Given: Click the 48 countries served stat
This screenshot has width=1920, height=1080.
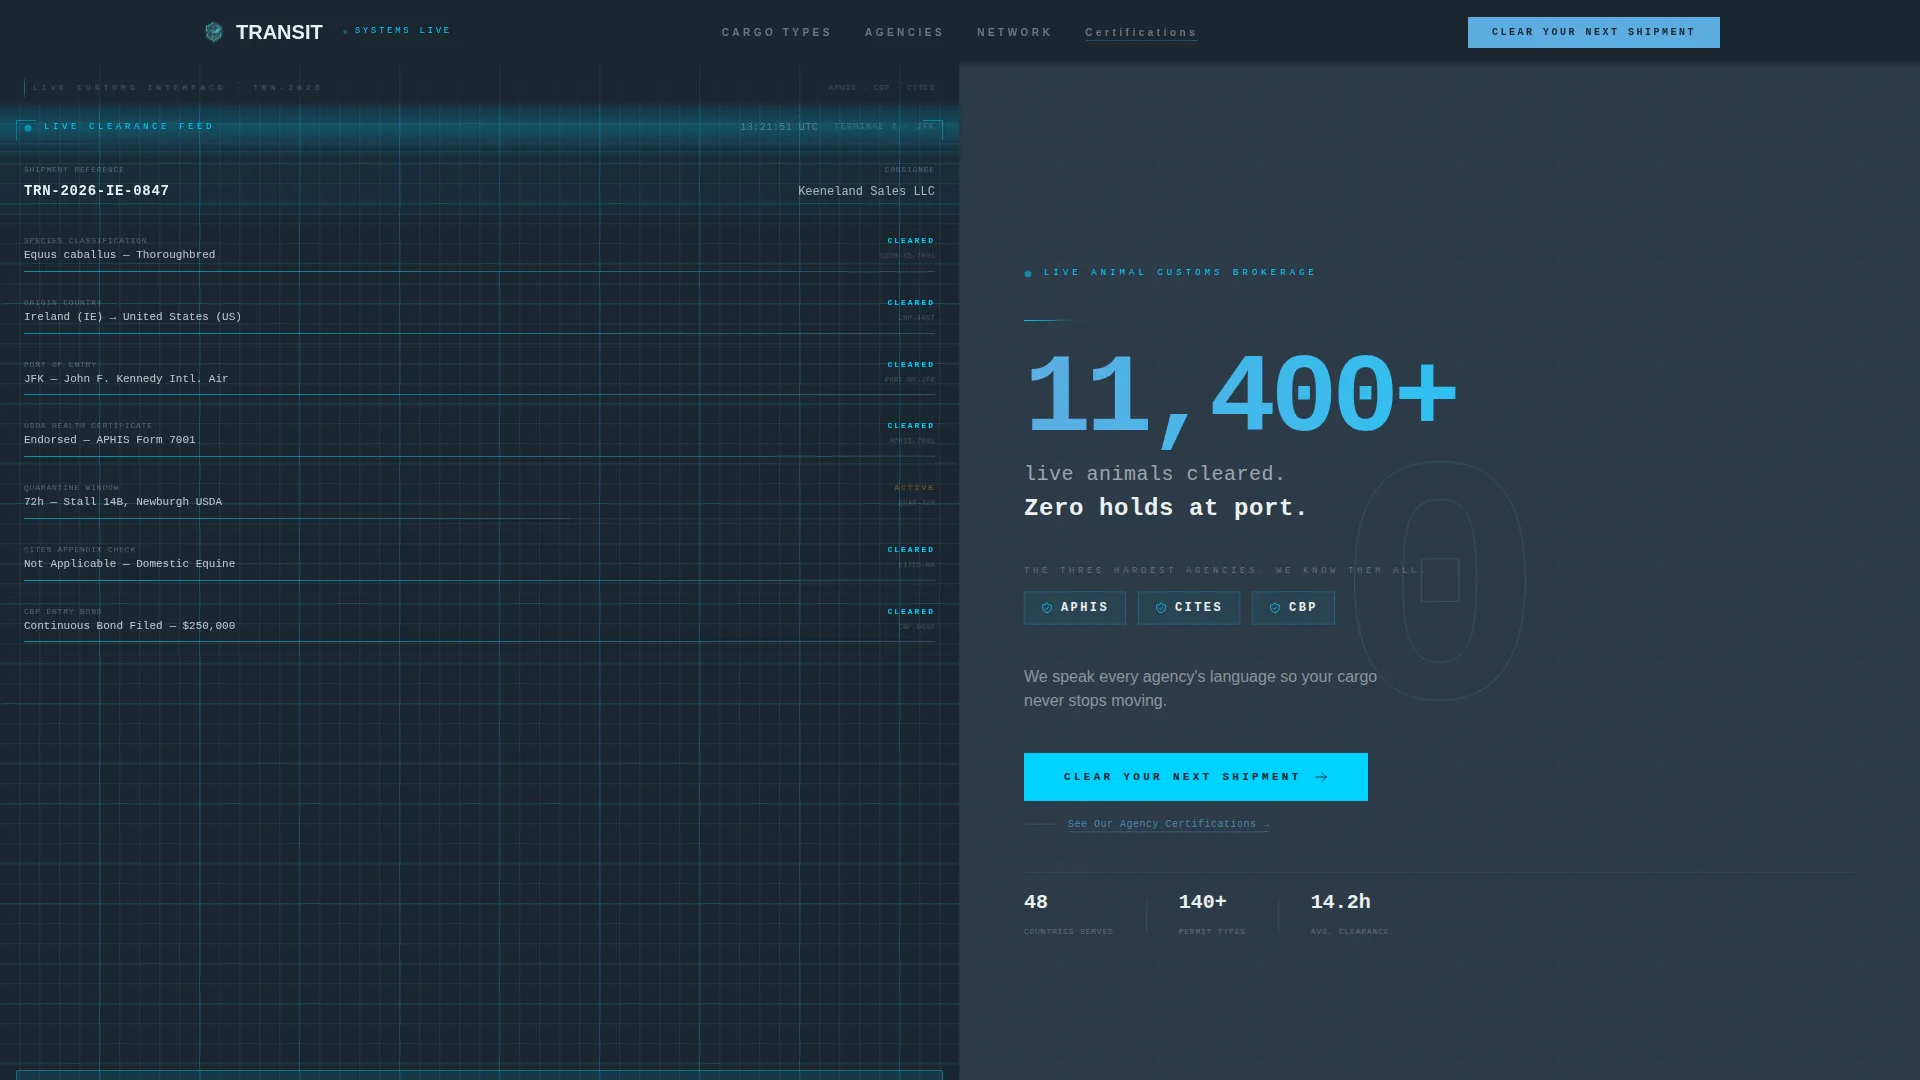Looking at the screenshot, I should [x=1068, y=915].
